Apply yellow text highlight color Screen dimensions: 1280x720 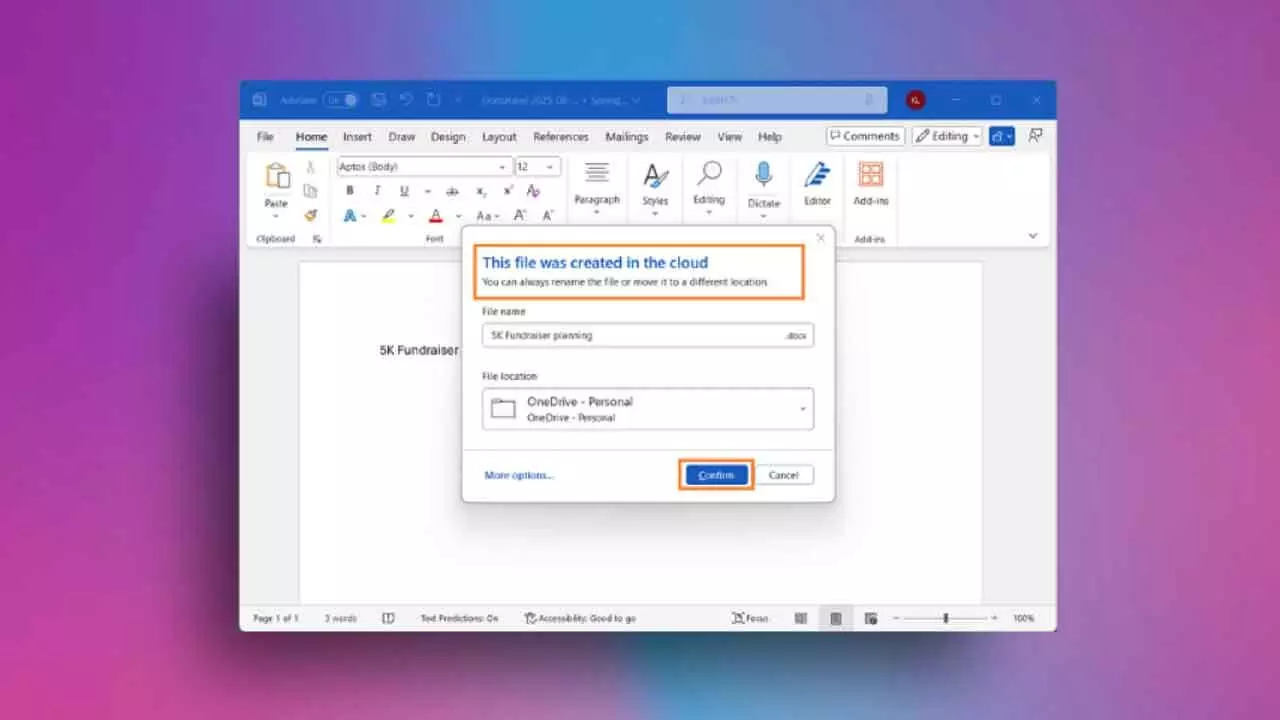point(386,215)
